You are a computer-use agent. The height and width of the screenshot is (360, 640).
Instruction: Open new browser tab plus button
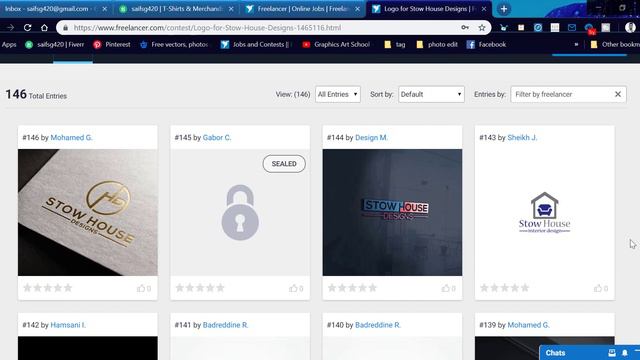click(x=504, y=9)
